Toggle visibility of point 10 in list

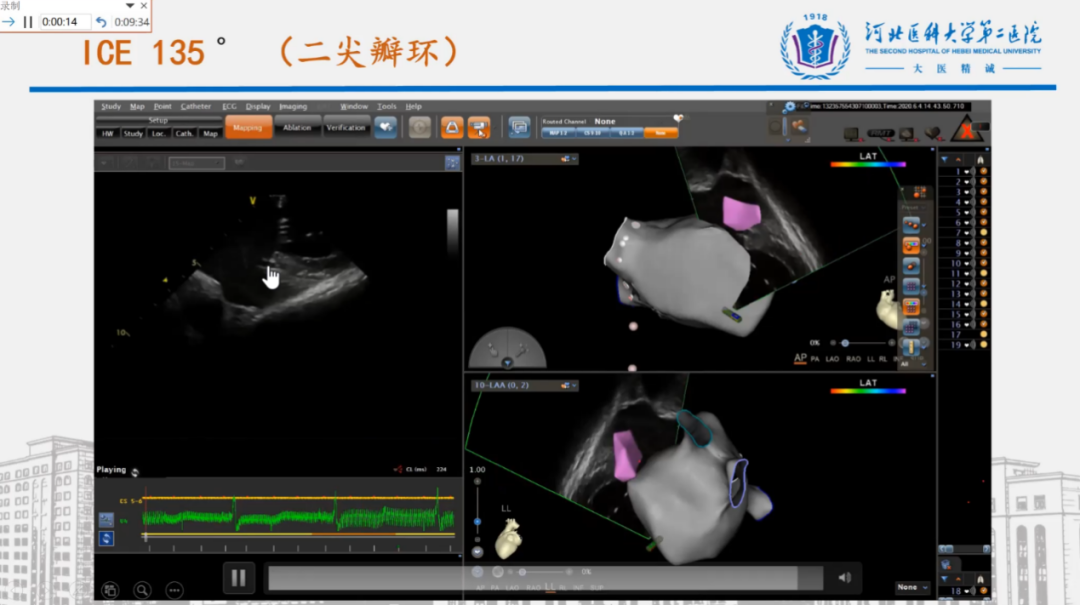tap(970, 264)
